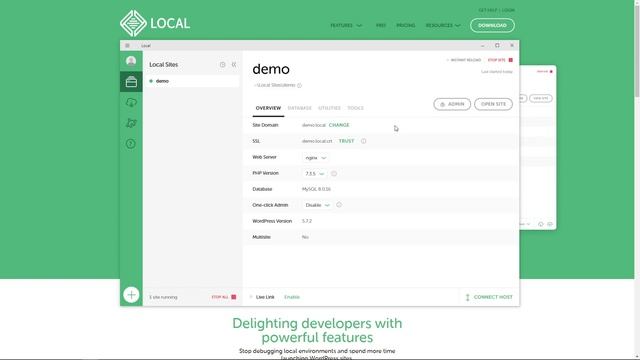The height and width of the screenshot is (360, 640).
Task: Stop the demo site
Action: 500,60
